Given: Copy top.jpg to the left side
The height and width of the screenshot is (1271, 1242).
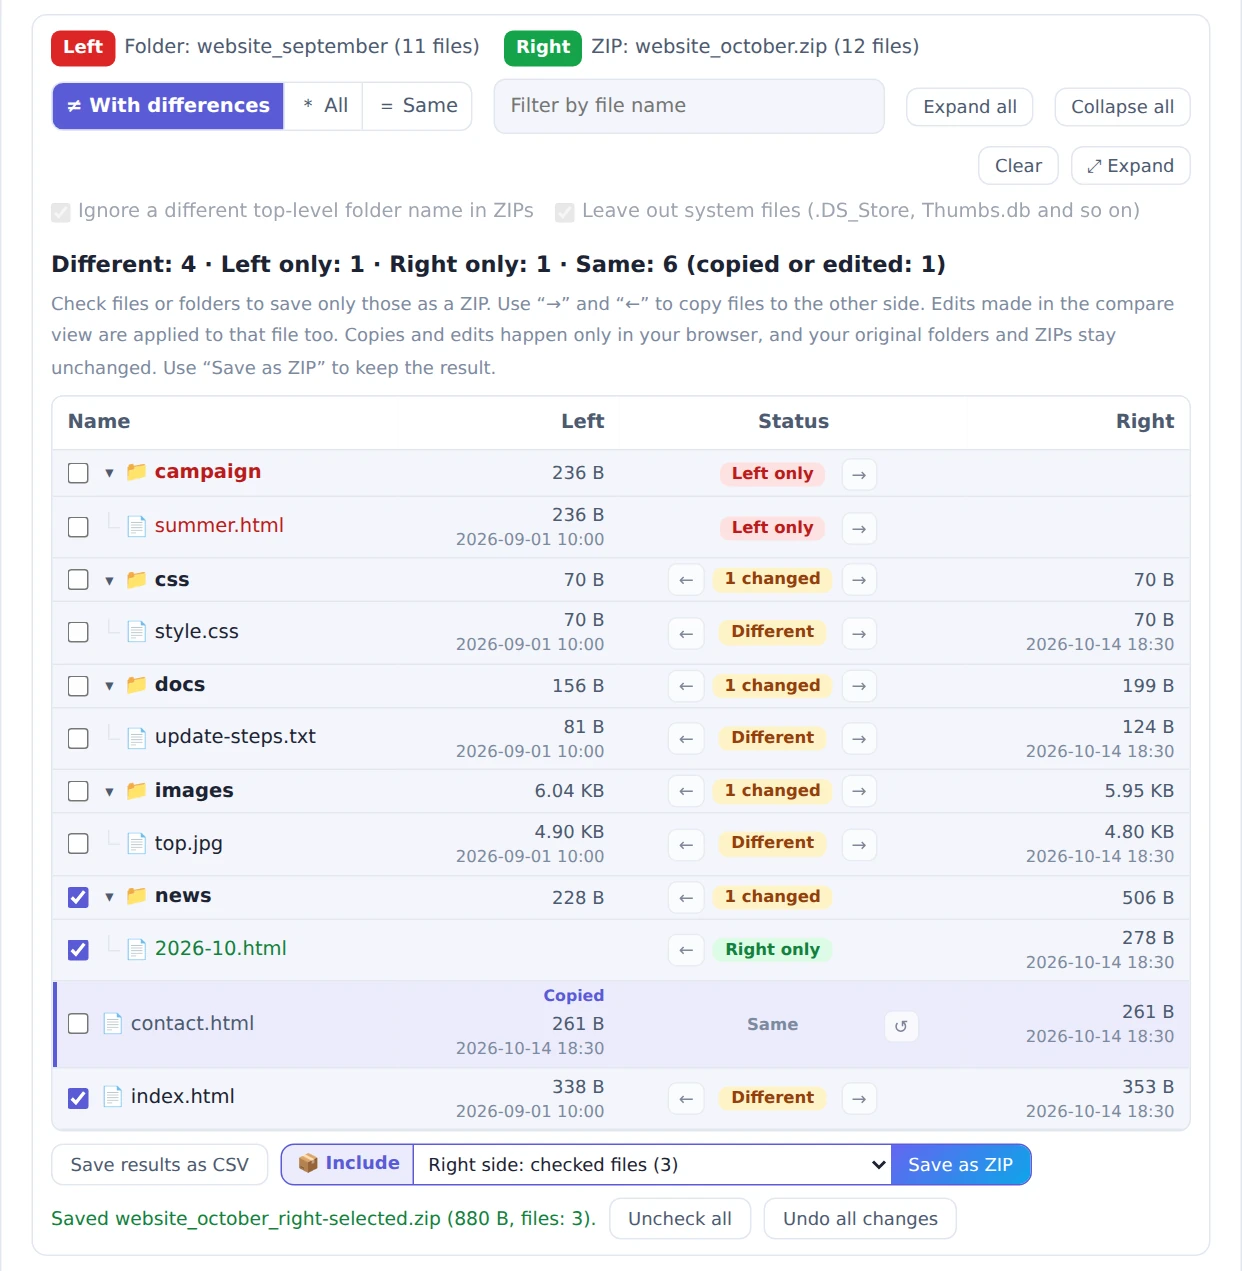Looking at the screenshot, I should point(686,845).
